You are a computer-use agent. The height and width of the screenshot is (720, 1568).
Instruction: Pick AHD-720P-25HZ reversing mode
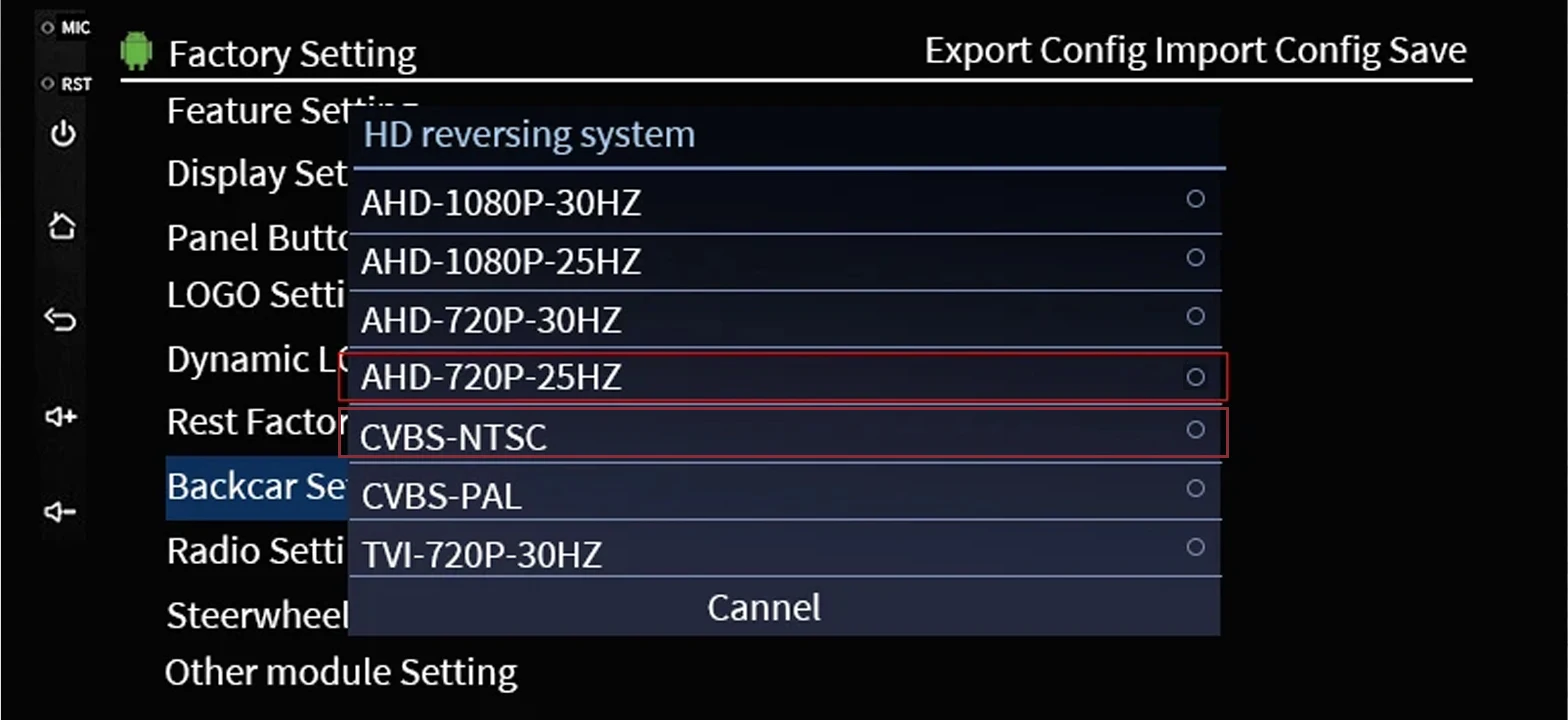(x=783, y=377)
